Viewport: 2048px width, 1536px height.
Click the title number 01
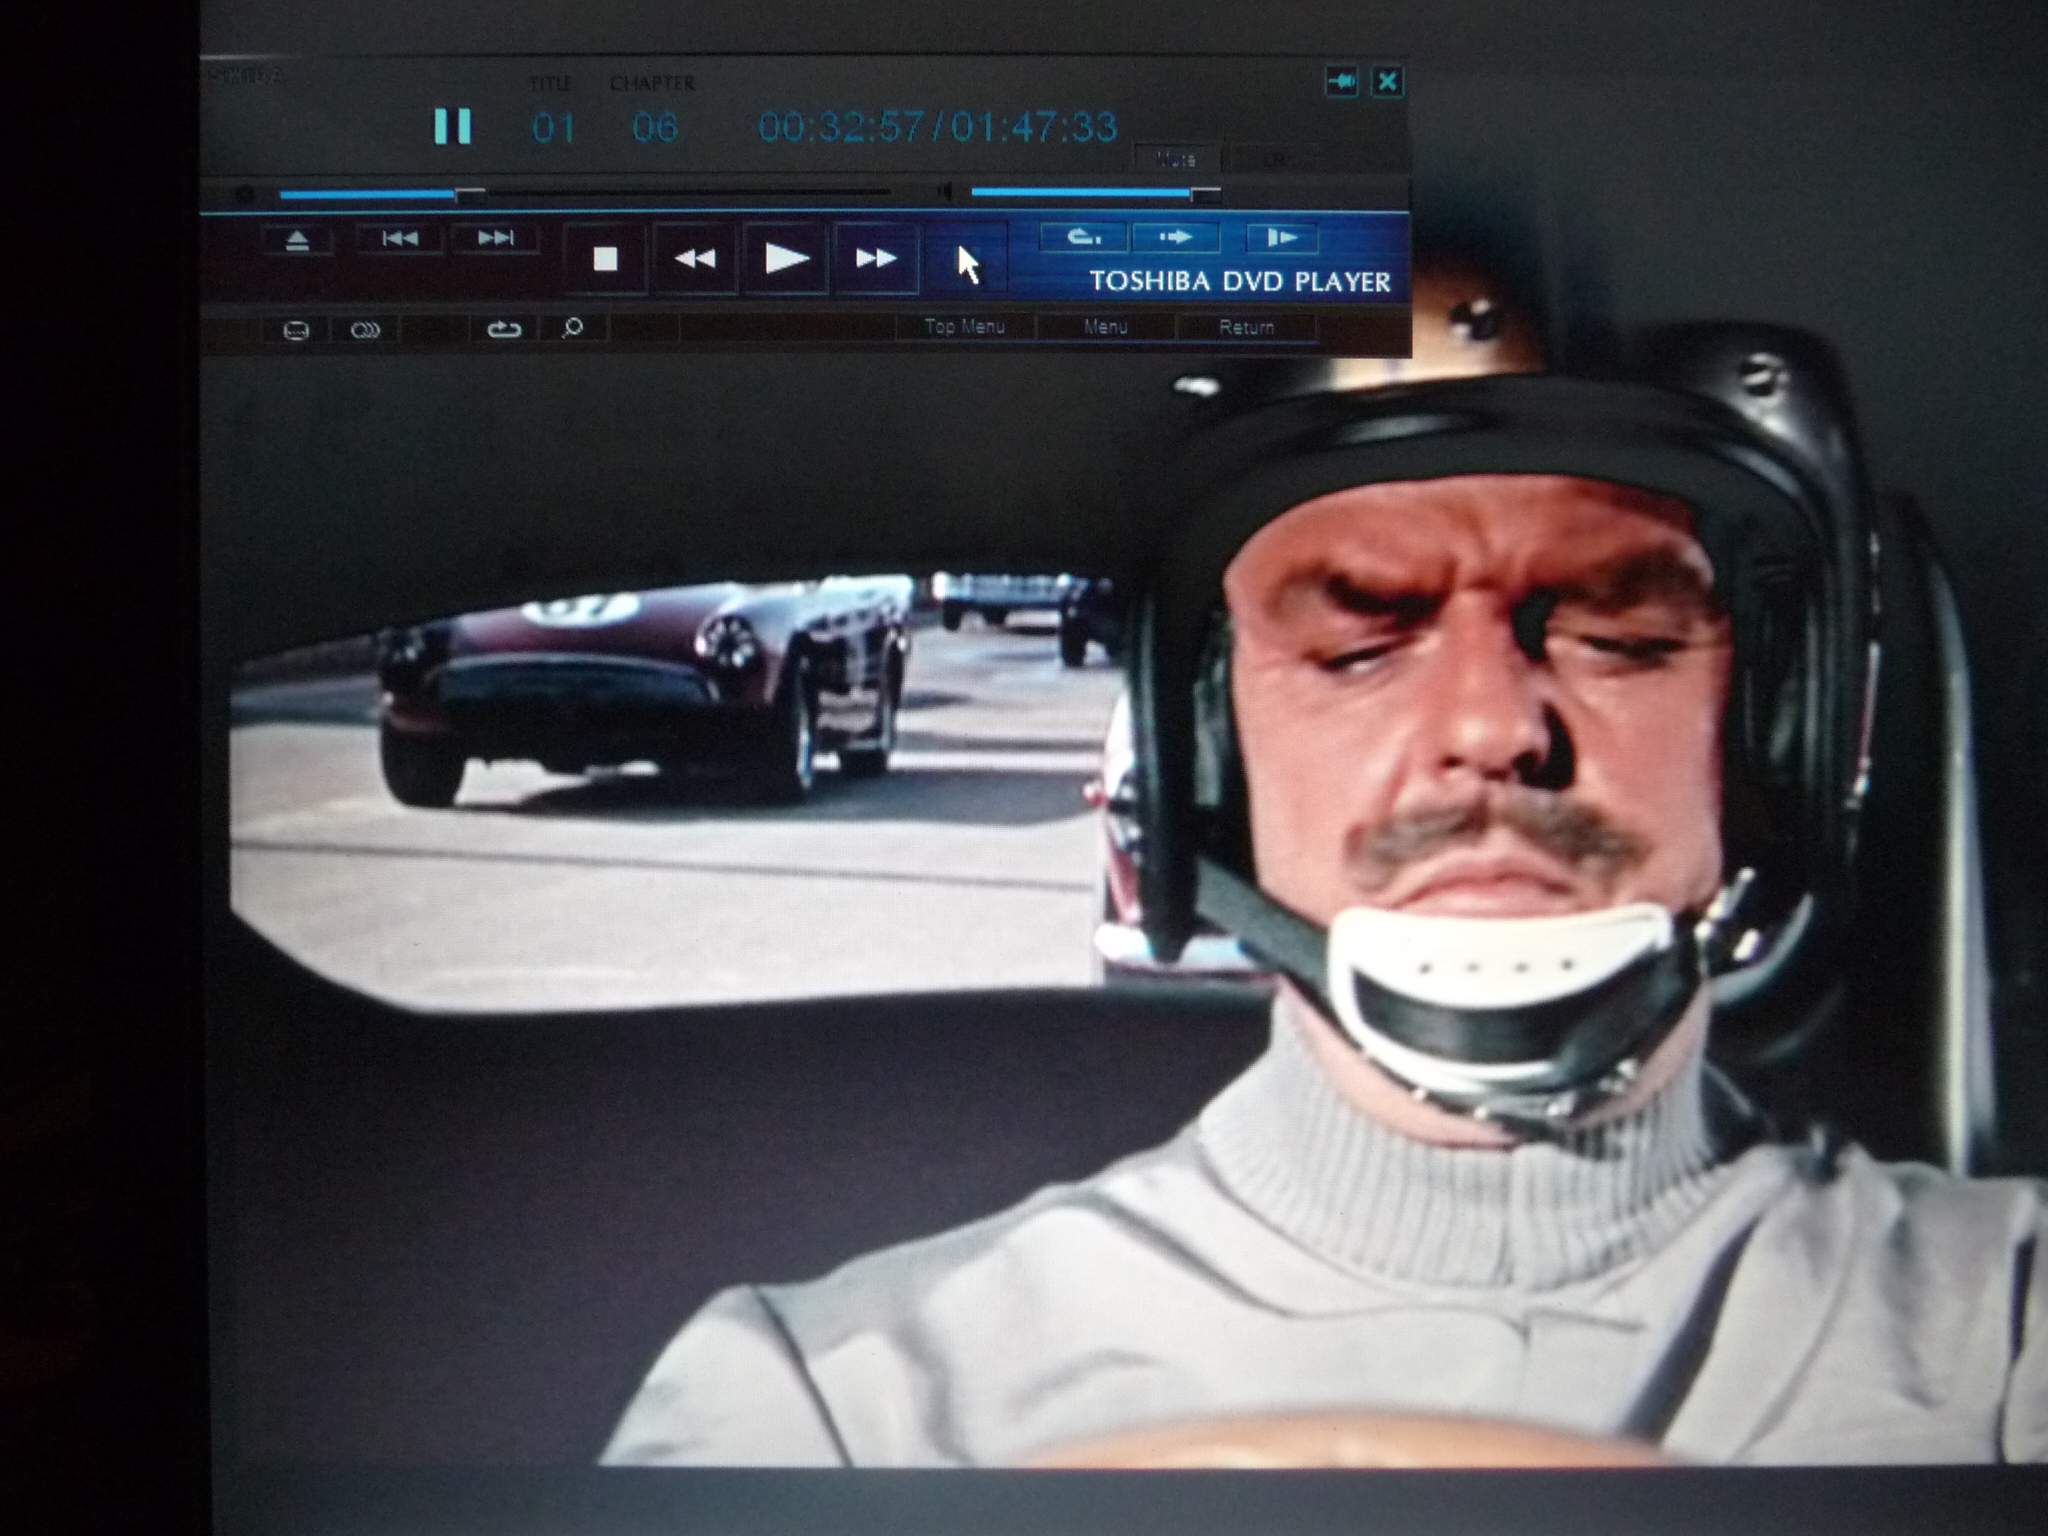pyautogui.click(x=553, y=128)
